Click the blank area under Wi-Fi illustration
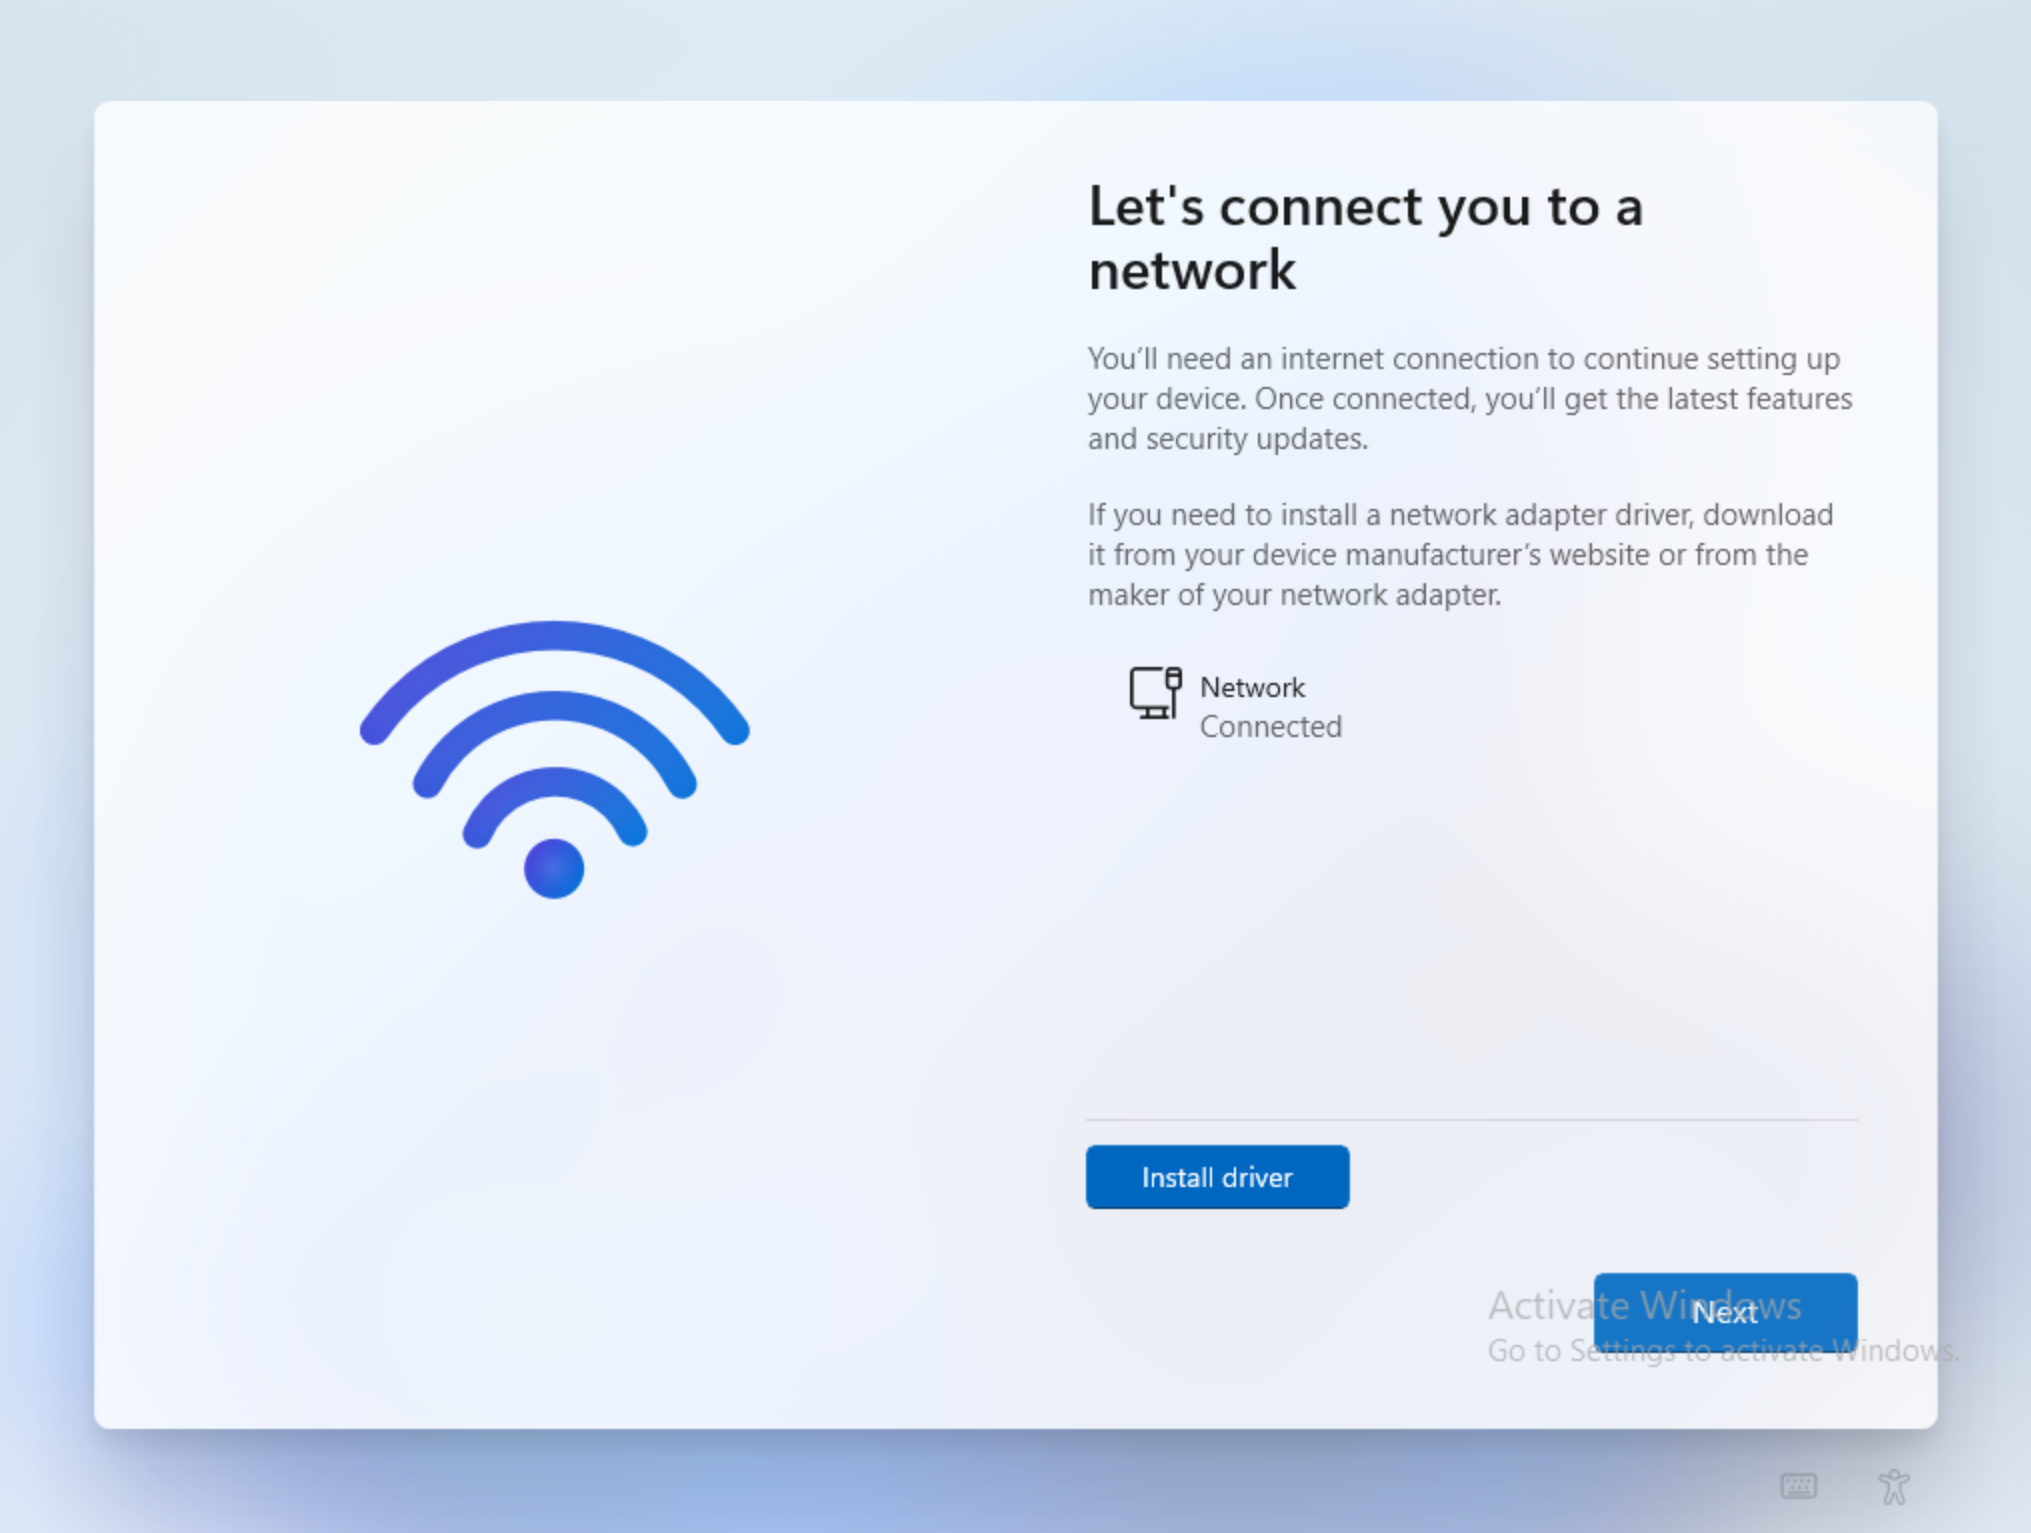Viewport: 2031px width, 1533px height. pyautogui.click(x=554, y=1150)
